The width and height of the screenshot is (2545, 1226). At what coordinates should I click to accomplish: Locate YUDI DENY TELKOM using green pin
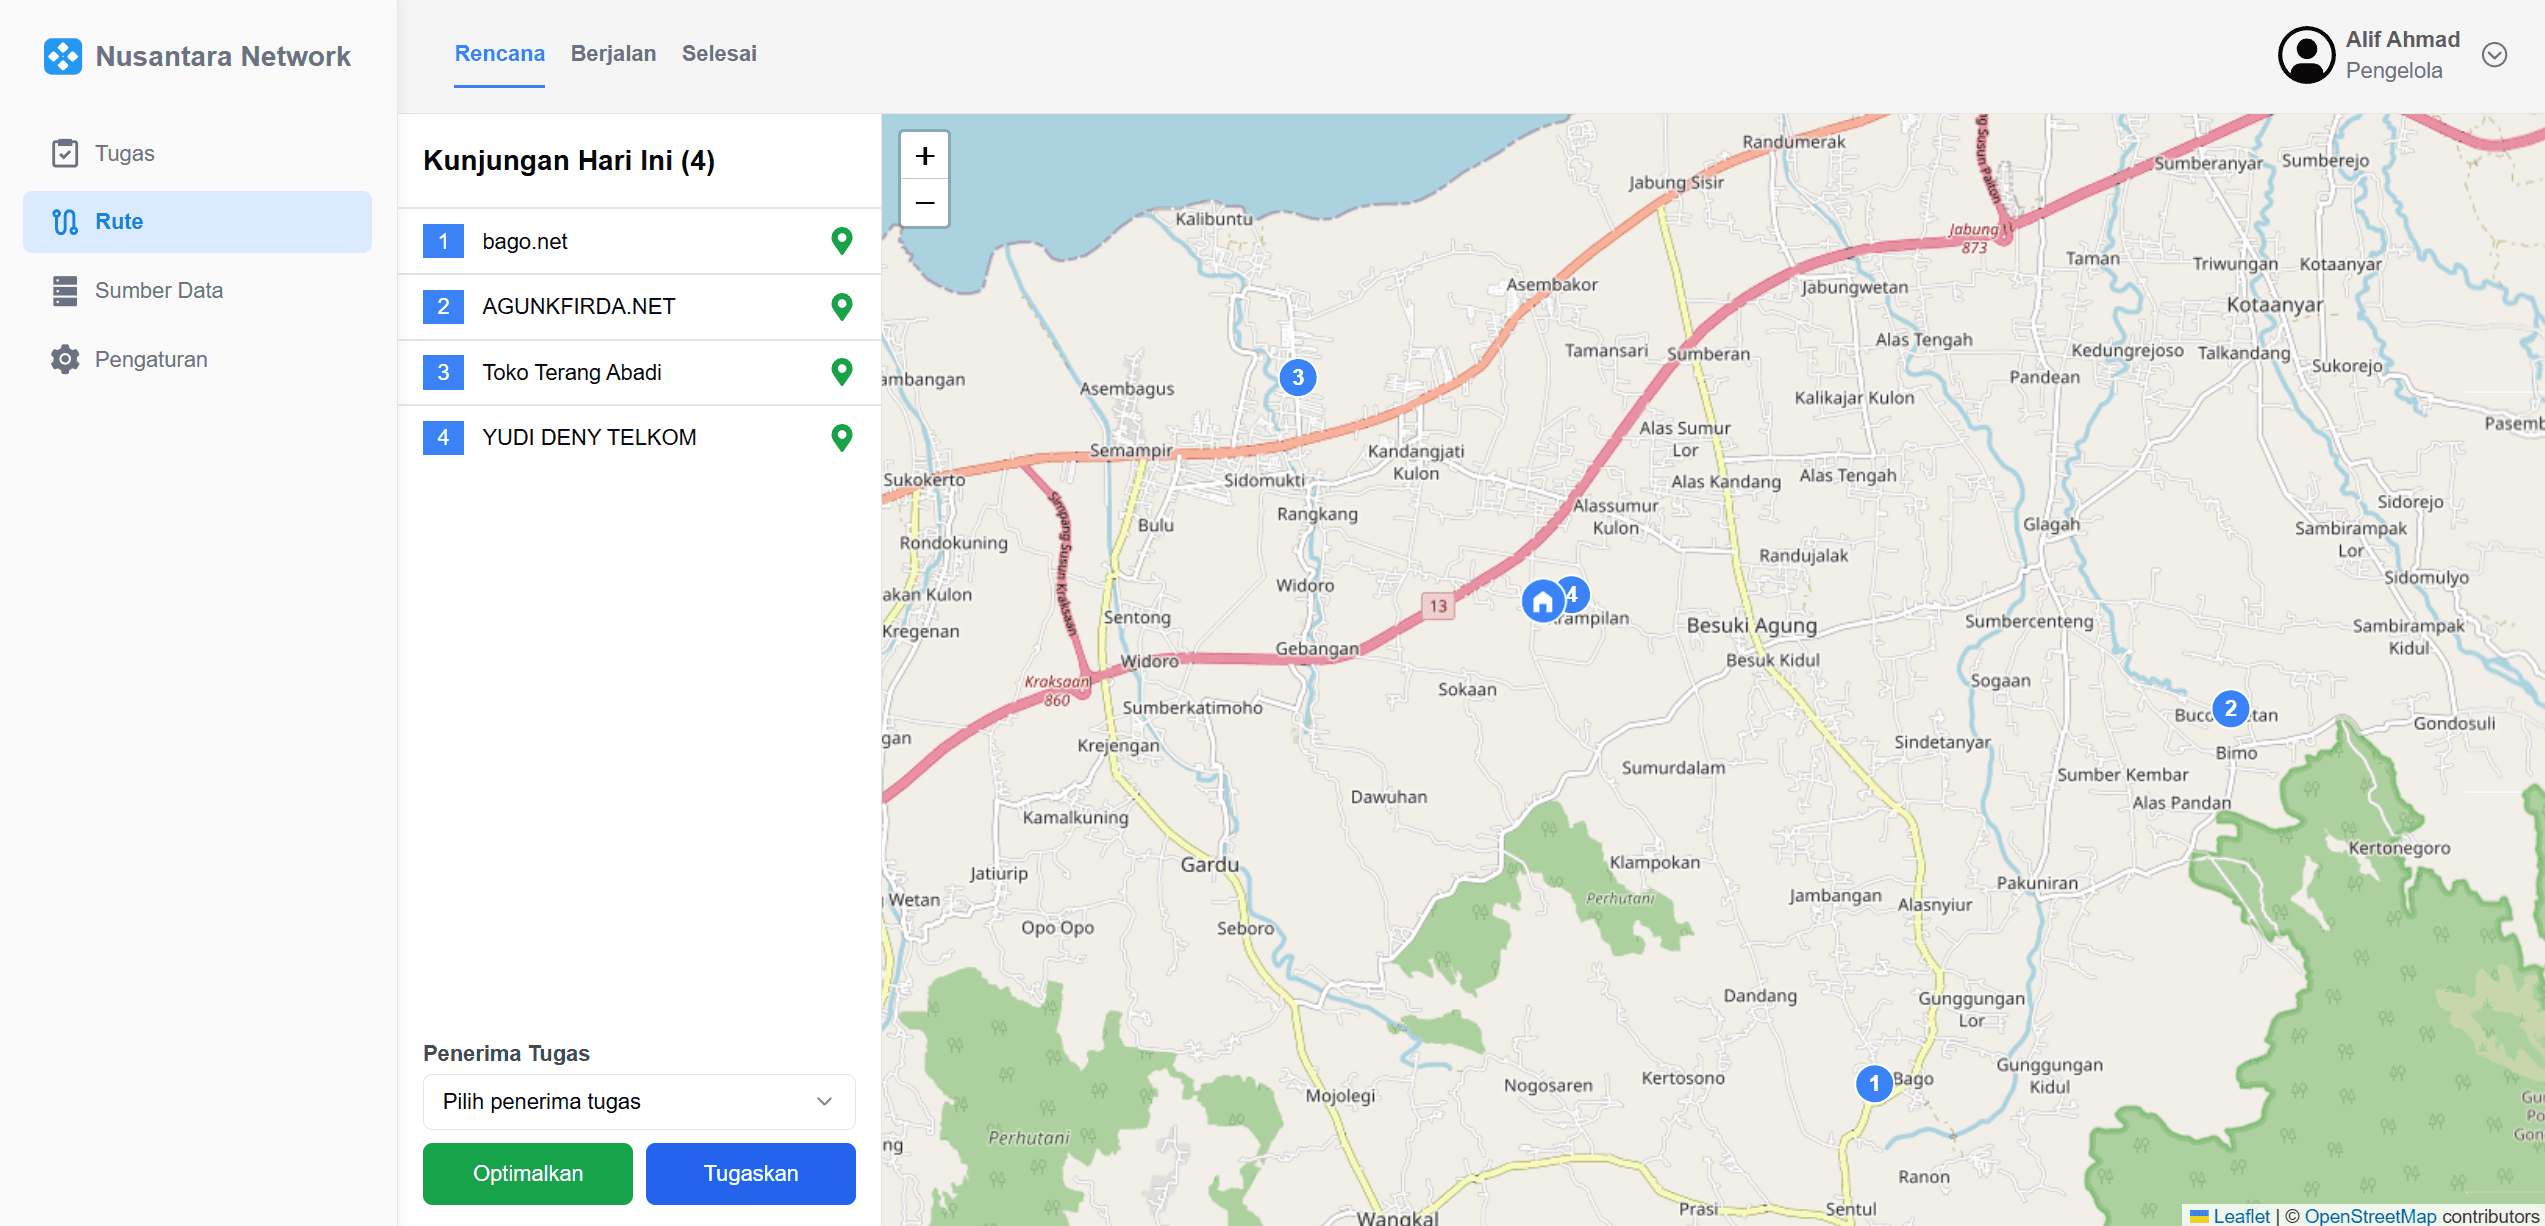point(842,437)
